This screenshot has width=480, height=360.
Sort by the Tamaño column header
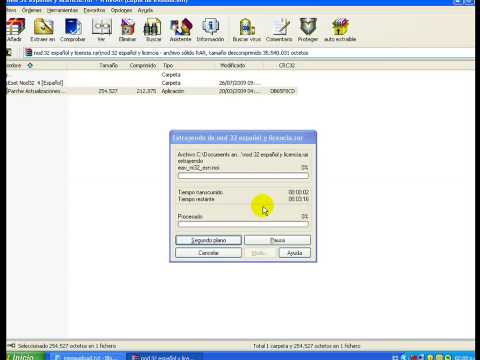(109, 65)
